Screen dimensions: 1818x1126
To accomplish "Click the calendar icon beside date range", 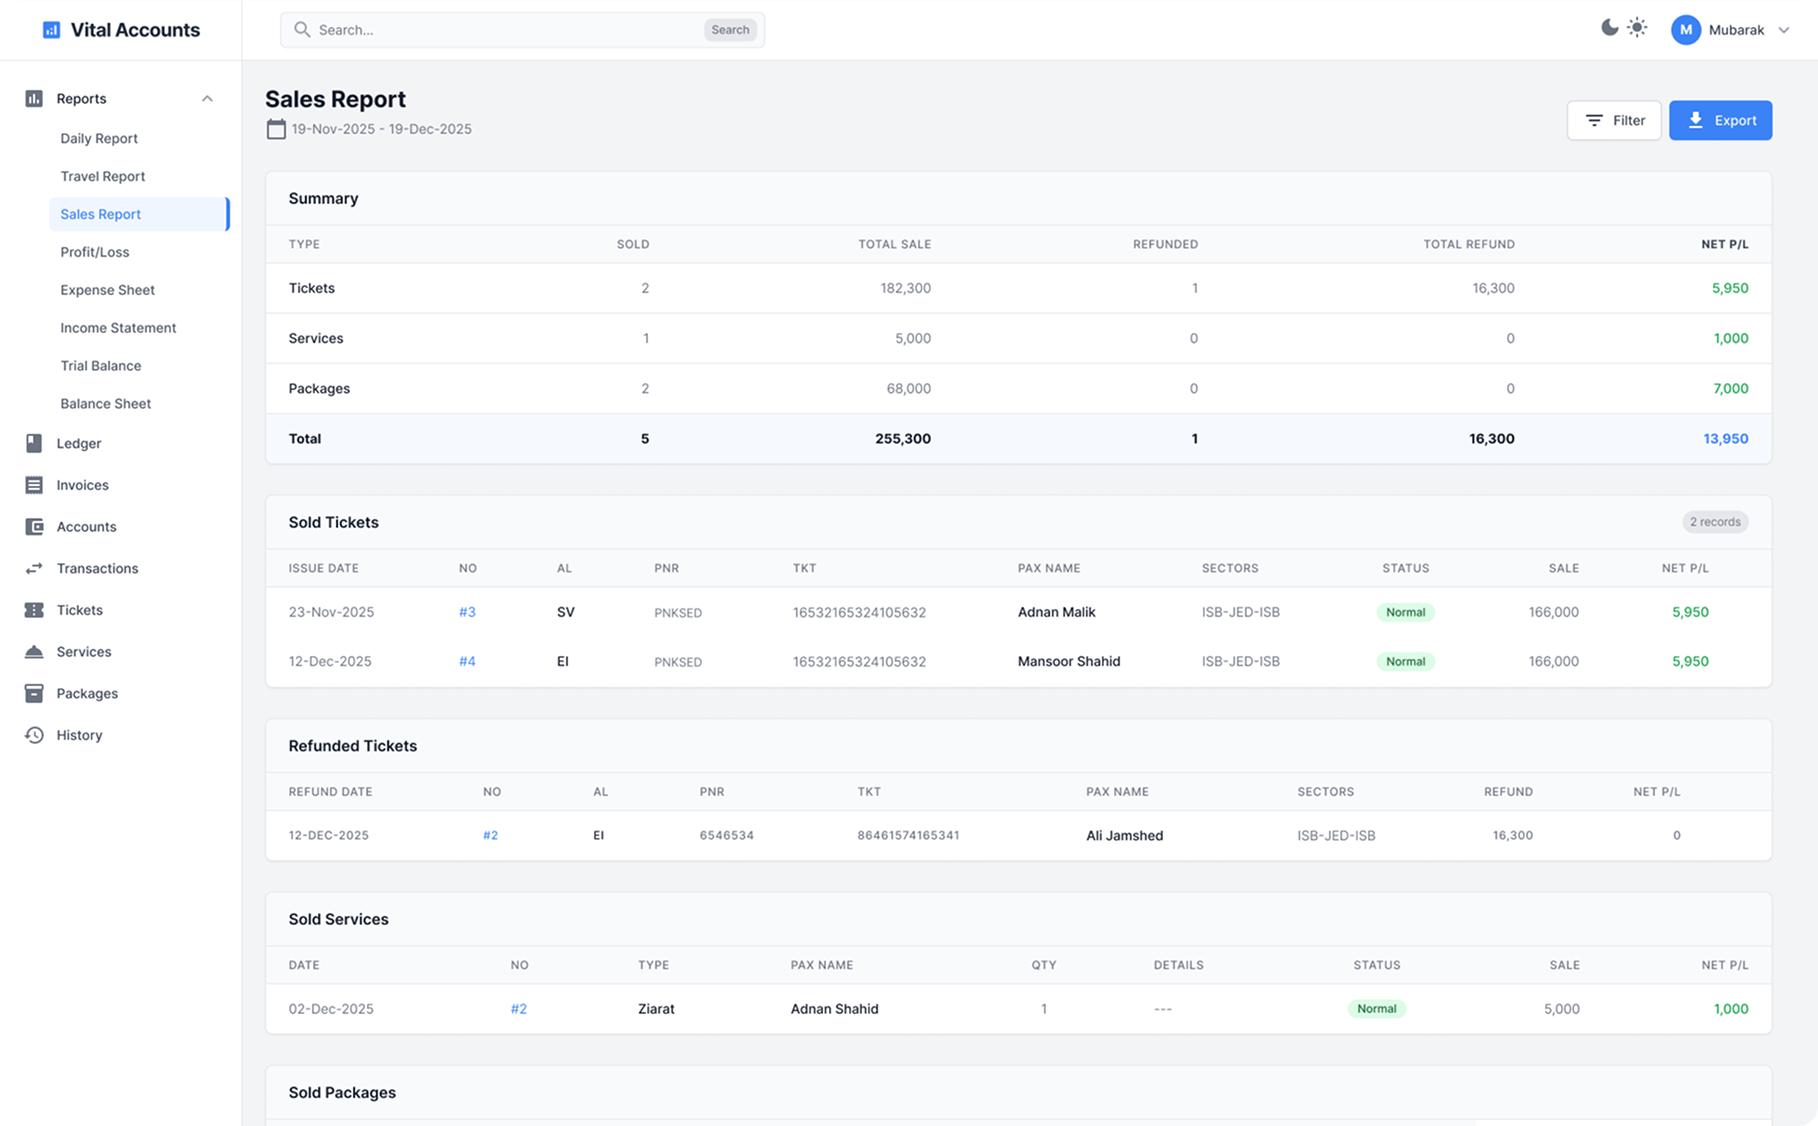I will [276, 129].
